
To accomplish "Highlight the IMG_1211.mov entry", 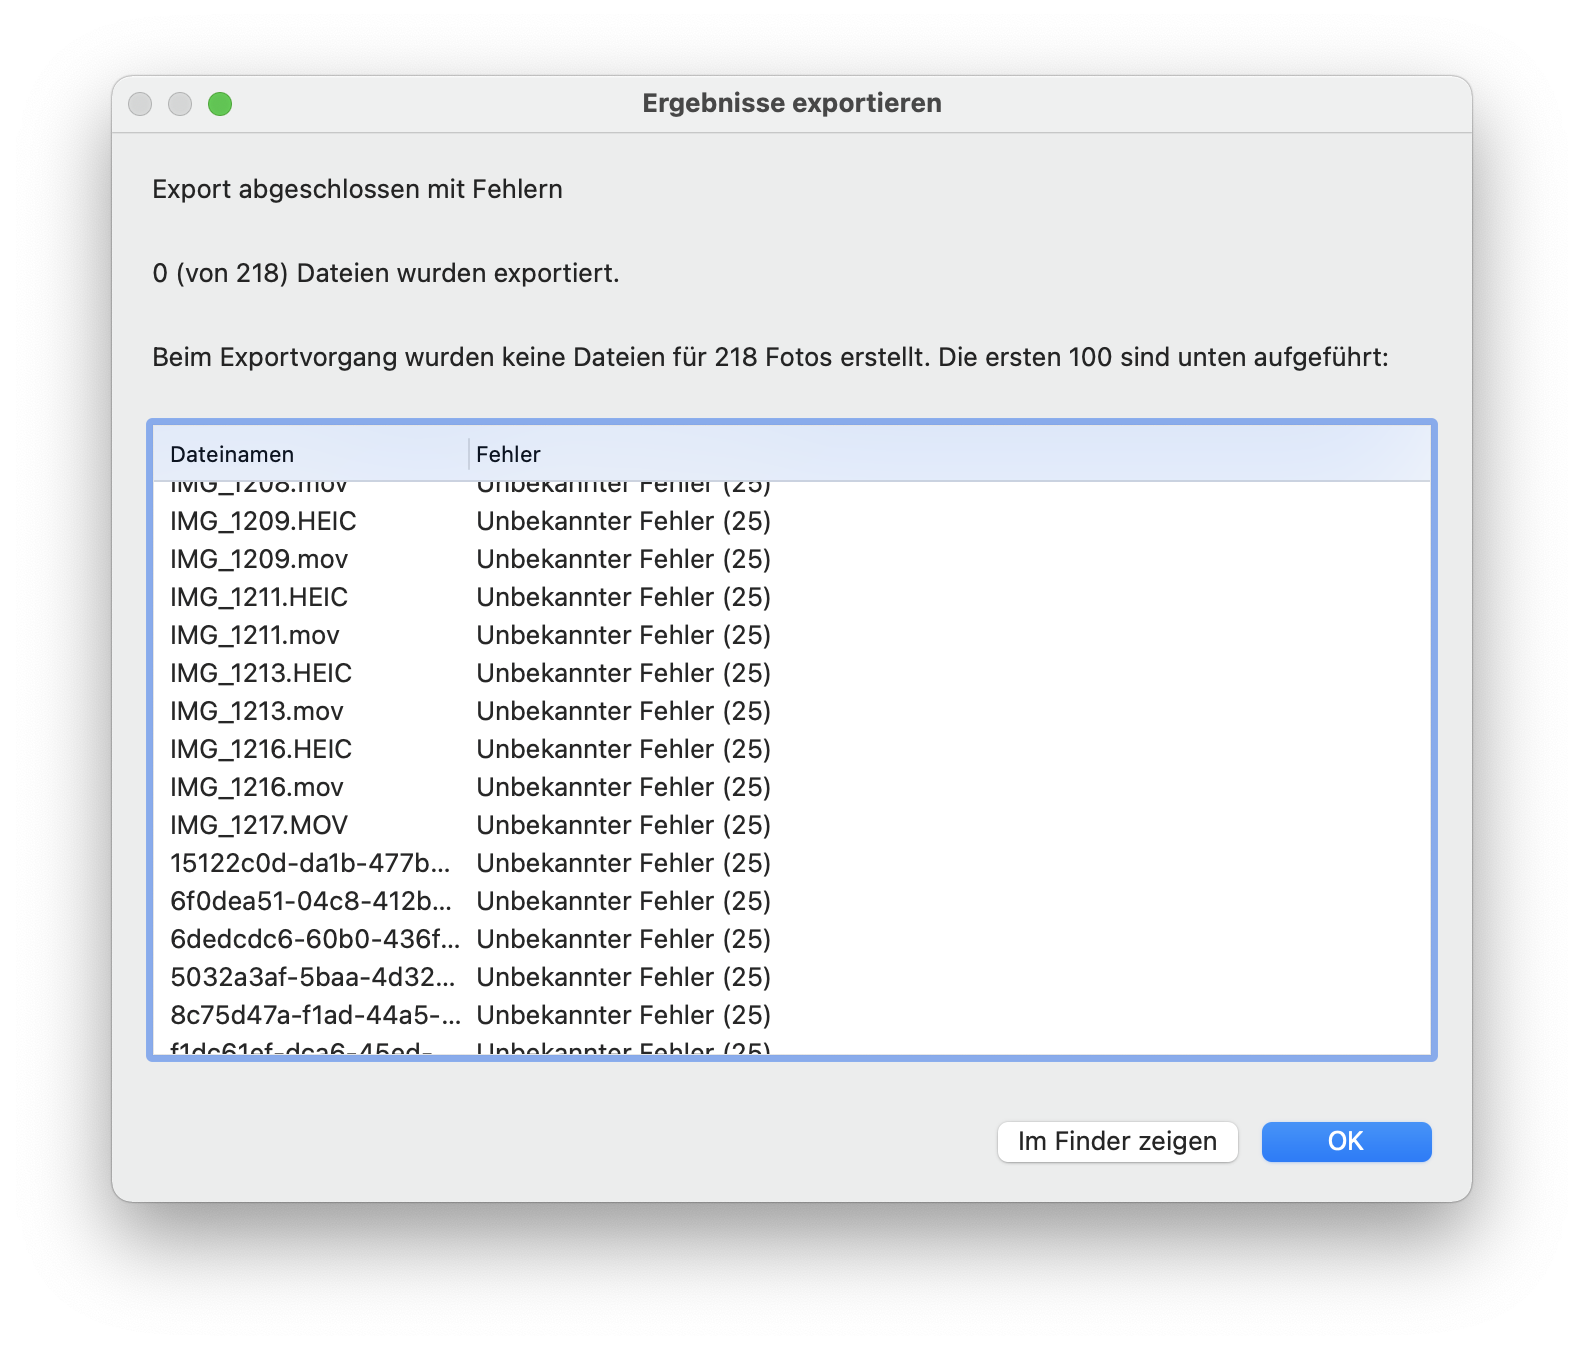I will tap(255, 635).
